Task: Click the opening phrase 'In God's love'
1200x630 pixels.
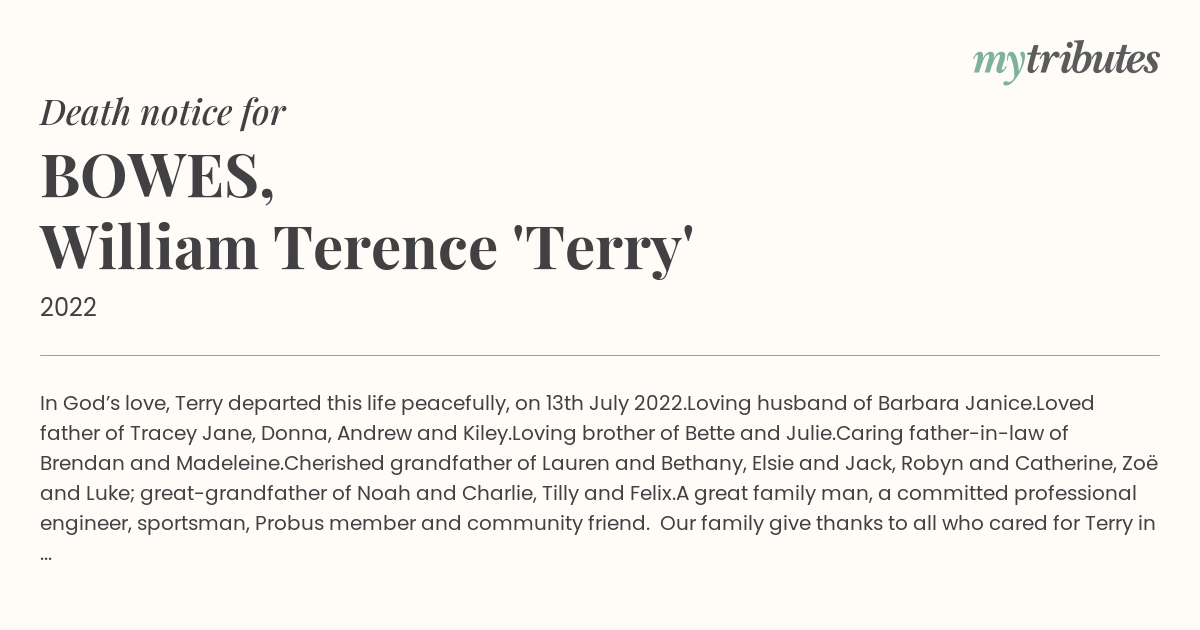Action: tap(104, 403)
